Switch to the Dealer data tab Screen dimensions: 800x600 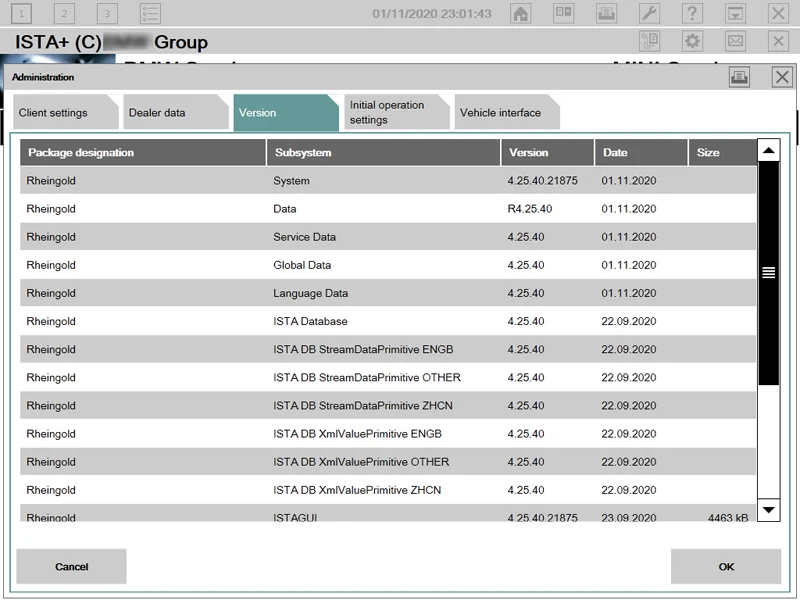tap(176, 112)
